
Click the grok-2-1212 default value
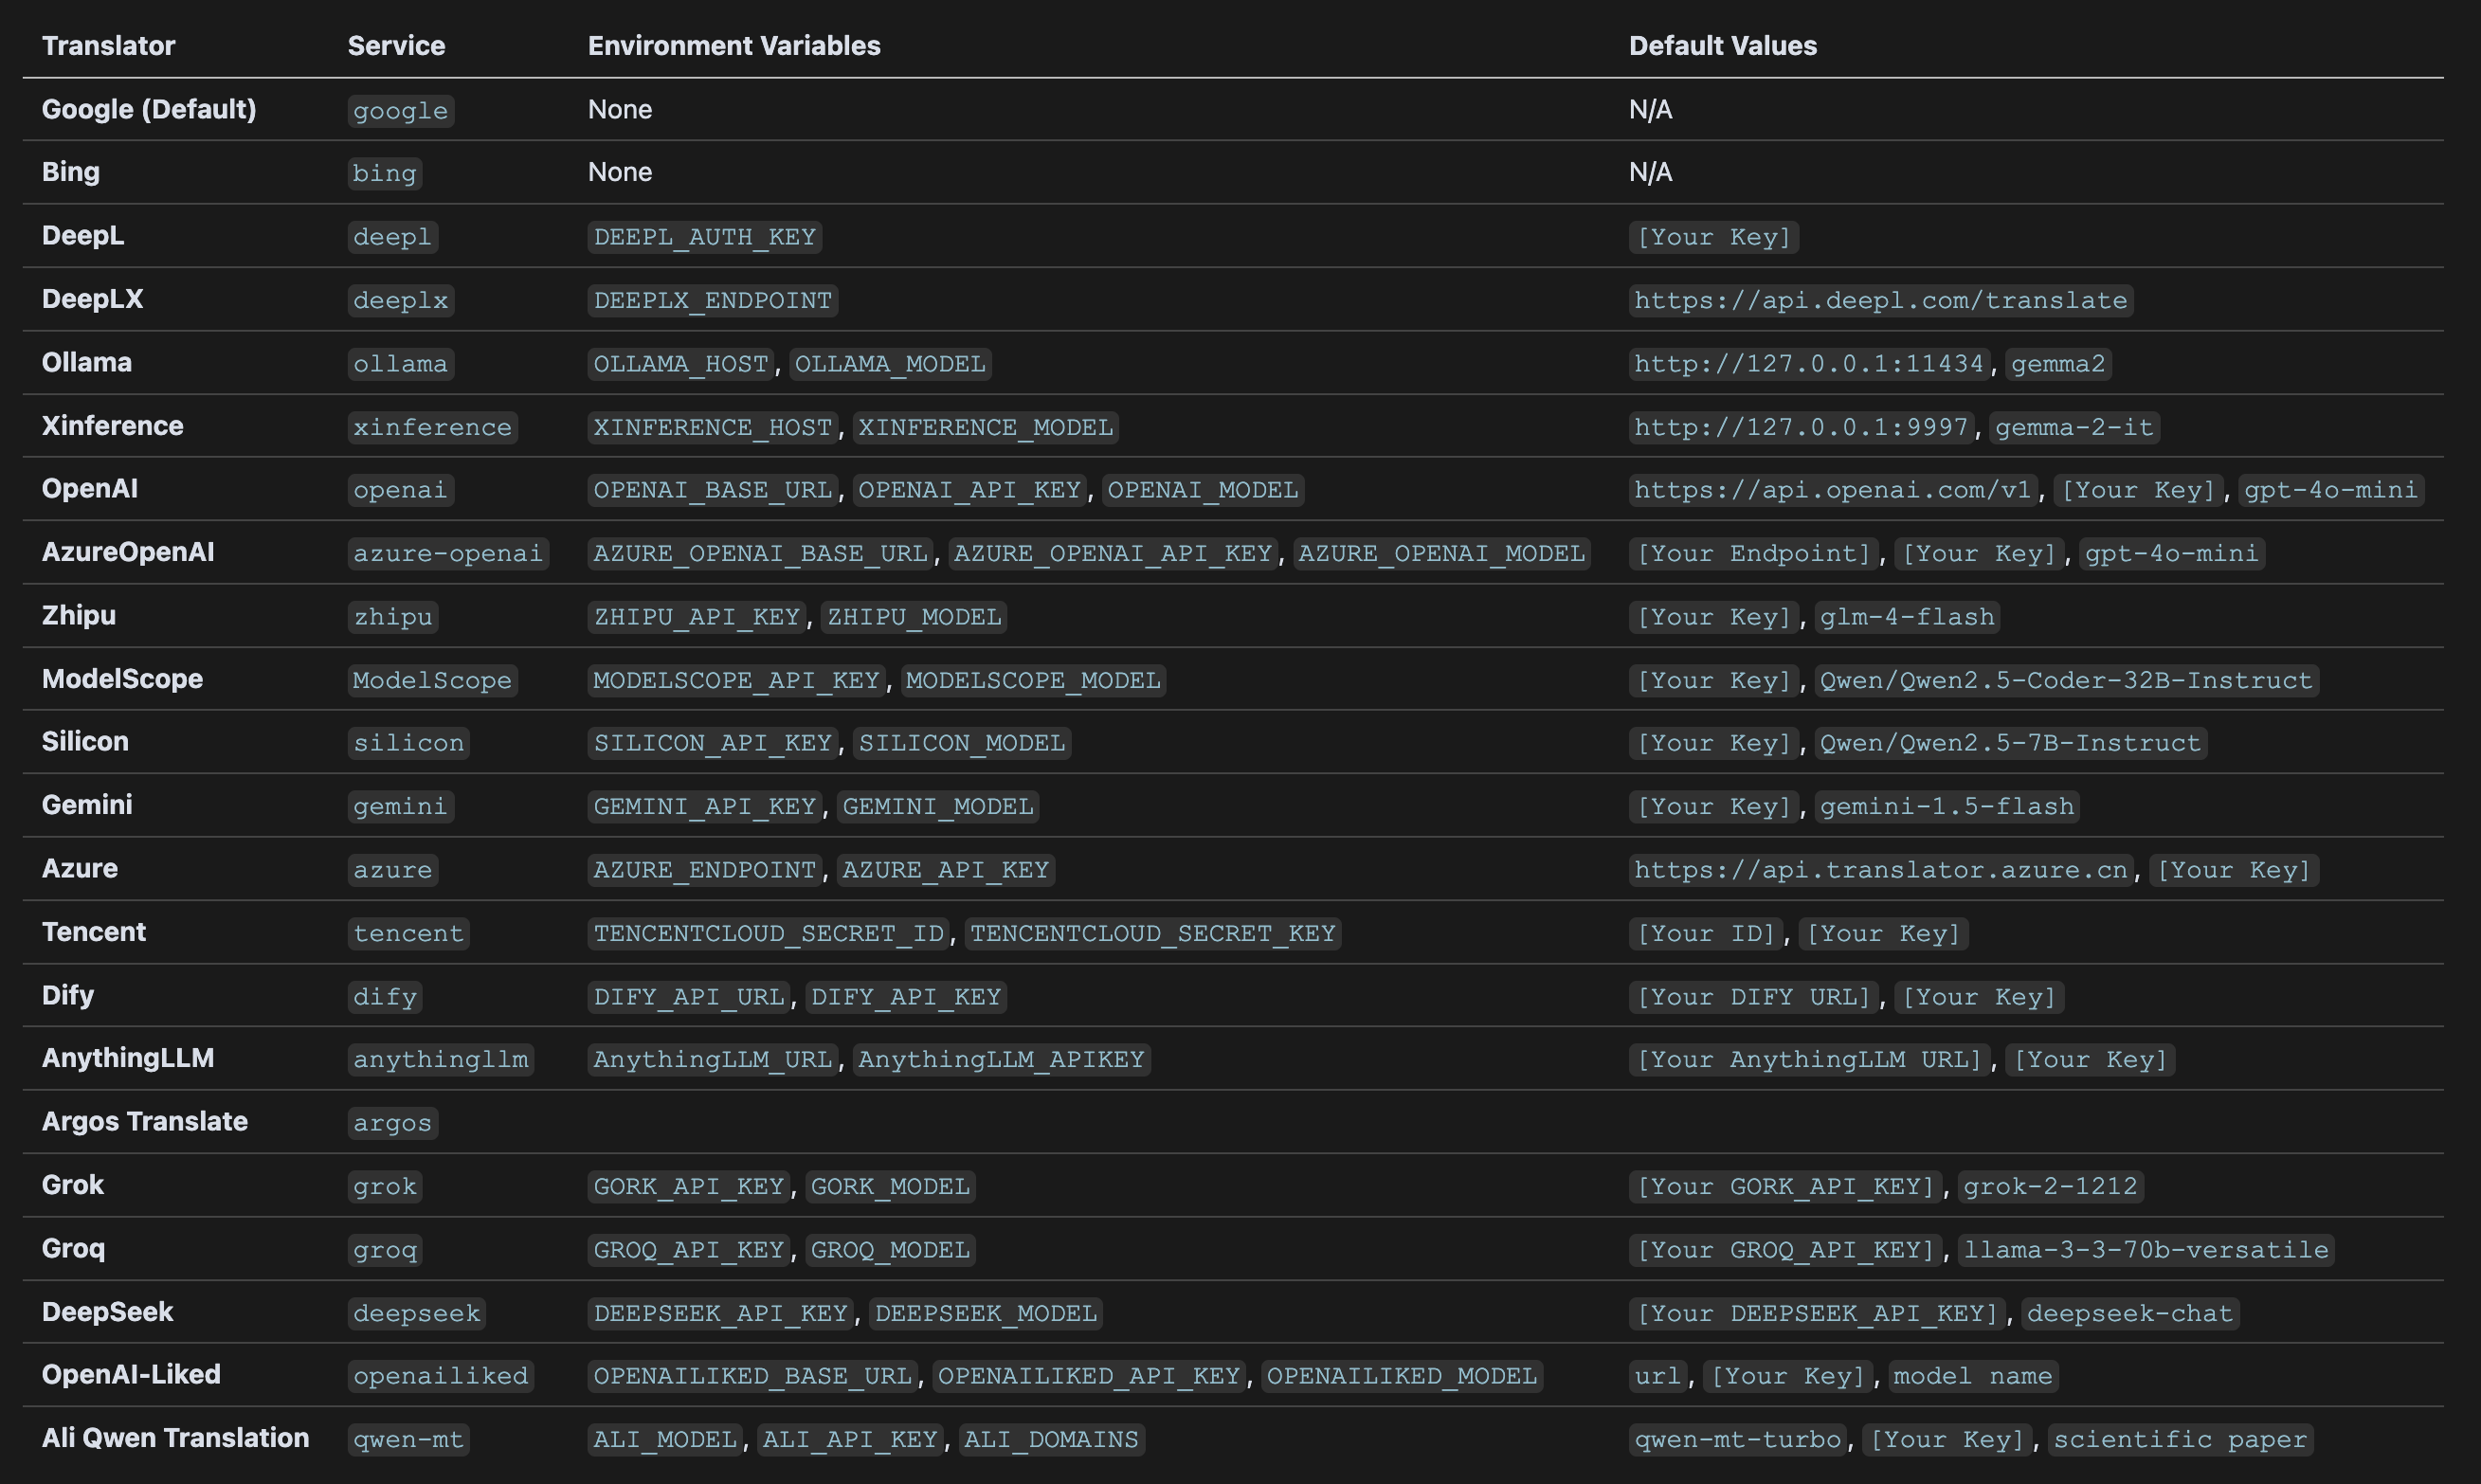click(2050, 1186)
